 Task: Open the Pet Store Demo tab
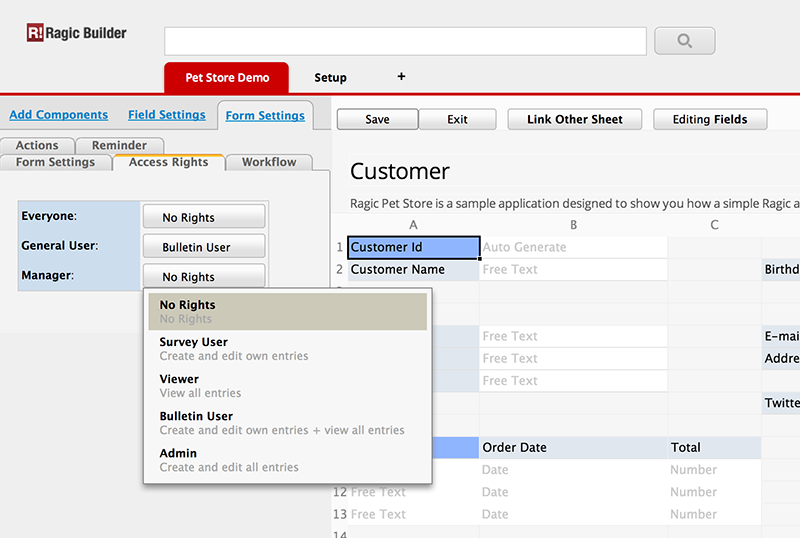click(227, 78)
